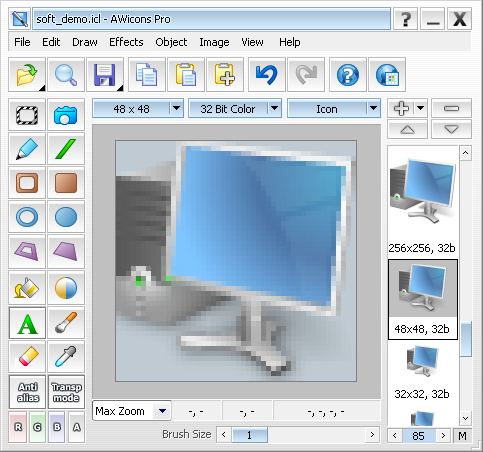Select the filled ellipse tool

(x=66, y=217)
